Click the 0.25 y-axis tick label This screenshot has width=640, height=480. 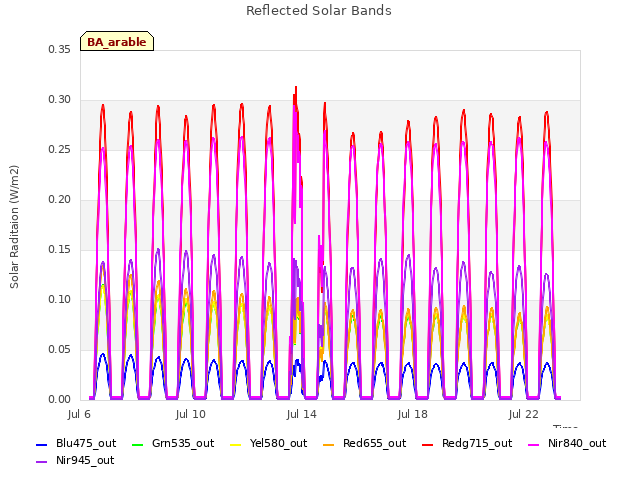click(x=60, y=150)
